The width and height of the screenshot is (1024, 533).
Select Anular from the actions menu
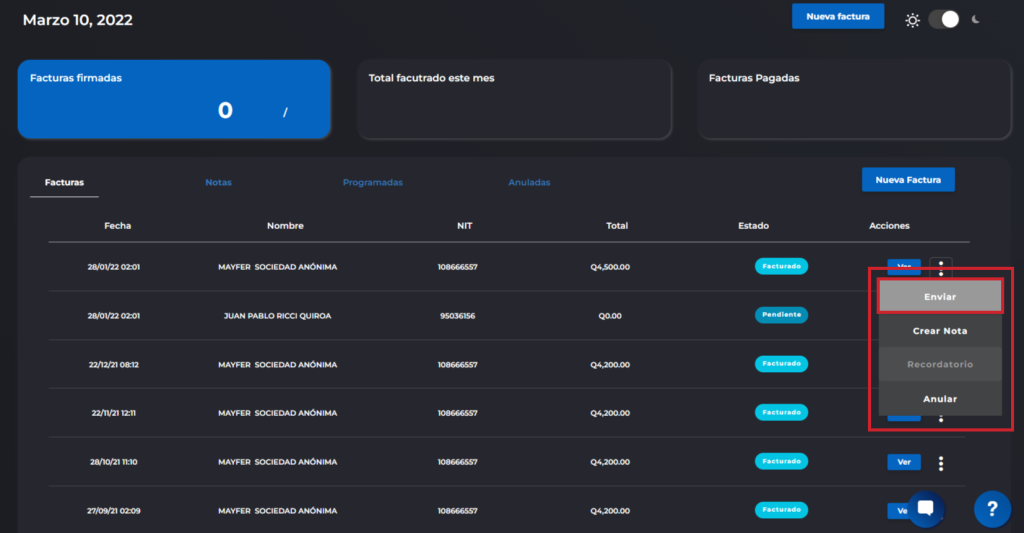pos(940,399)
